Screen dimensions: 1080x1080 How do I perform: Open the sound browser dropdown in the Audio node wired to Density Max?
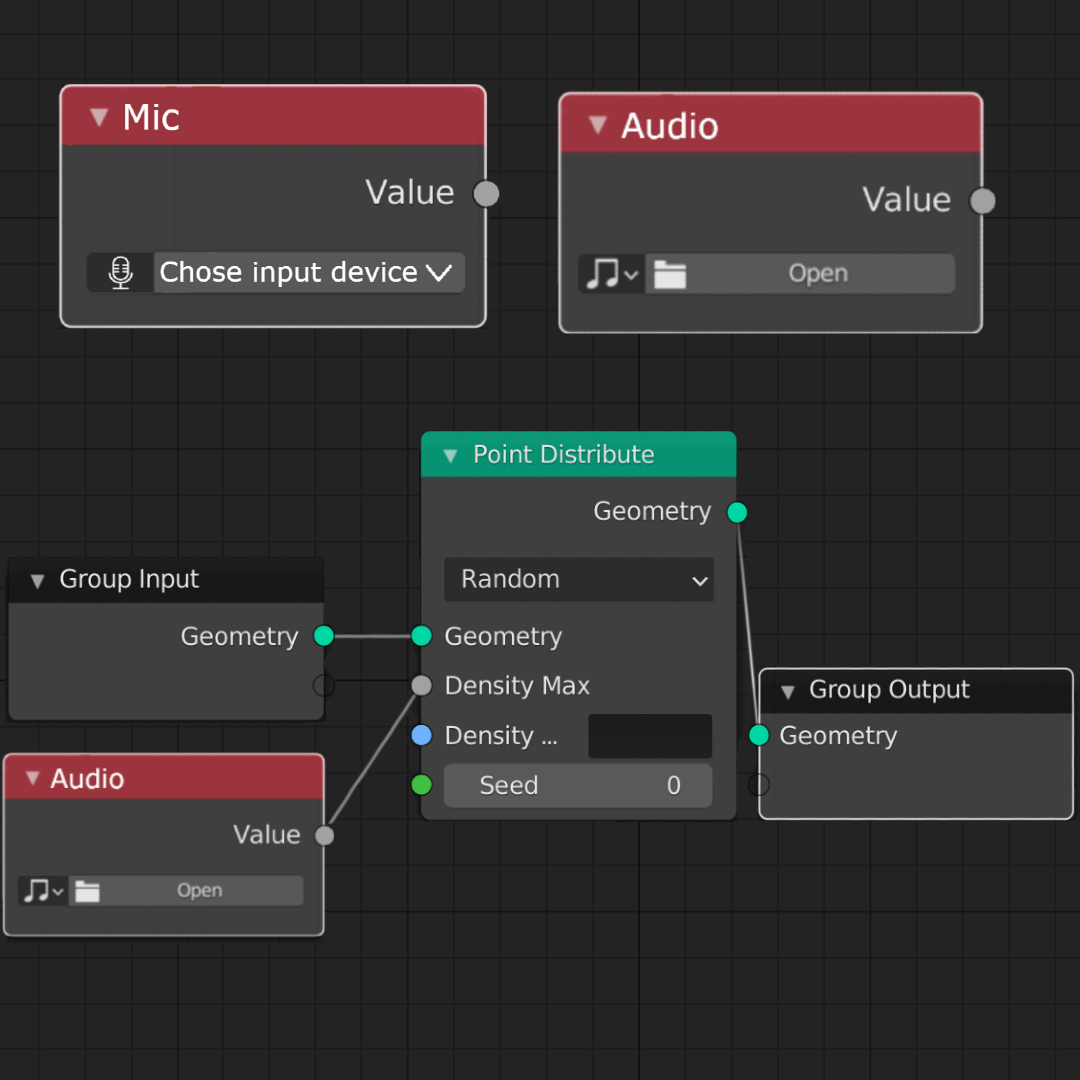pos(43,891)
